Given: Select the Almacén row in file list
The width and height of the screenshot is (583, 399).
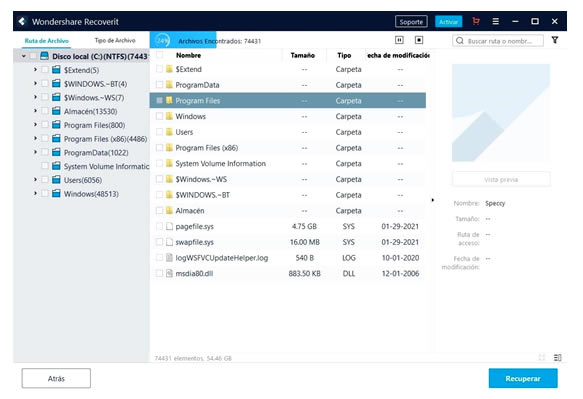Looking at the screenshot, I should 288,210.
